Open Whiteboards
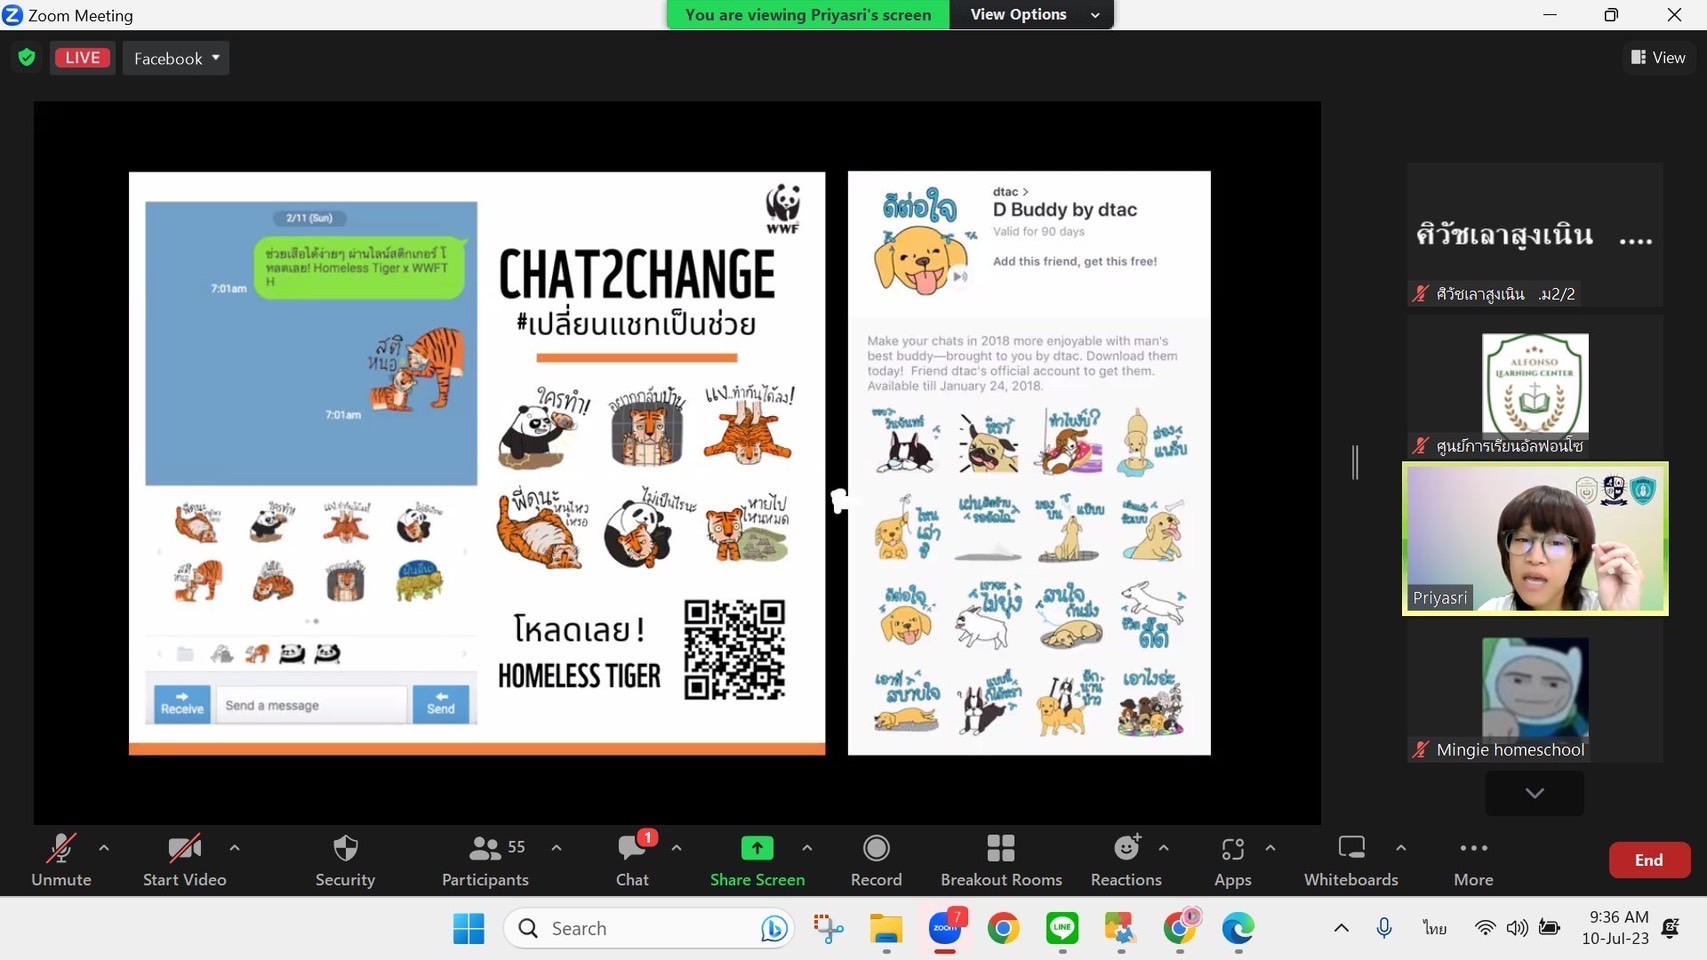The height and width of the screenshot is (960, 1707). (1350, 860)
